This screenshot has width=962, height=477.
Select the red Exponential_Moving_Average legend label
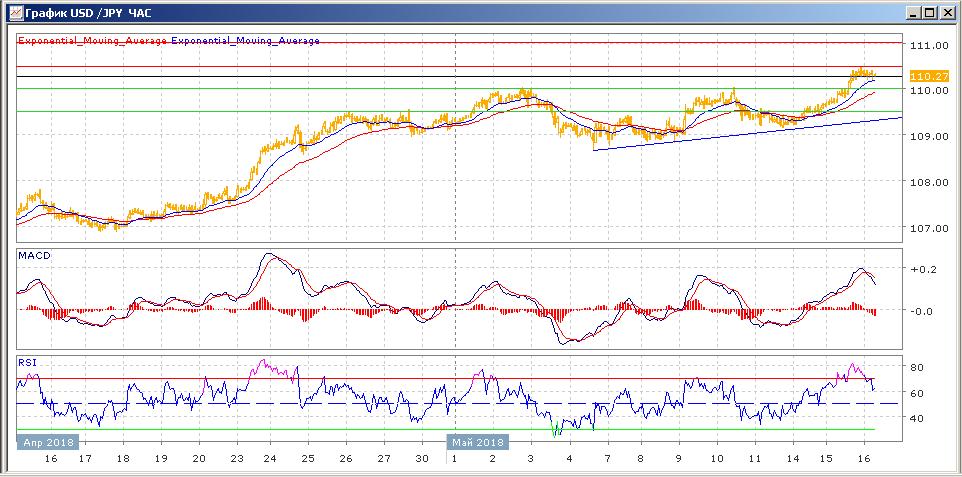coord(93,41)
